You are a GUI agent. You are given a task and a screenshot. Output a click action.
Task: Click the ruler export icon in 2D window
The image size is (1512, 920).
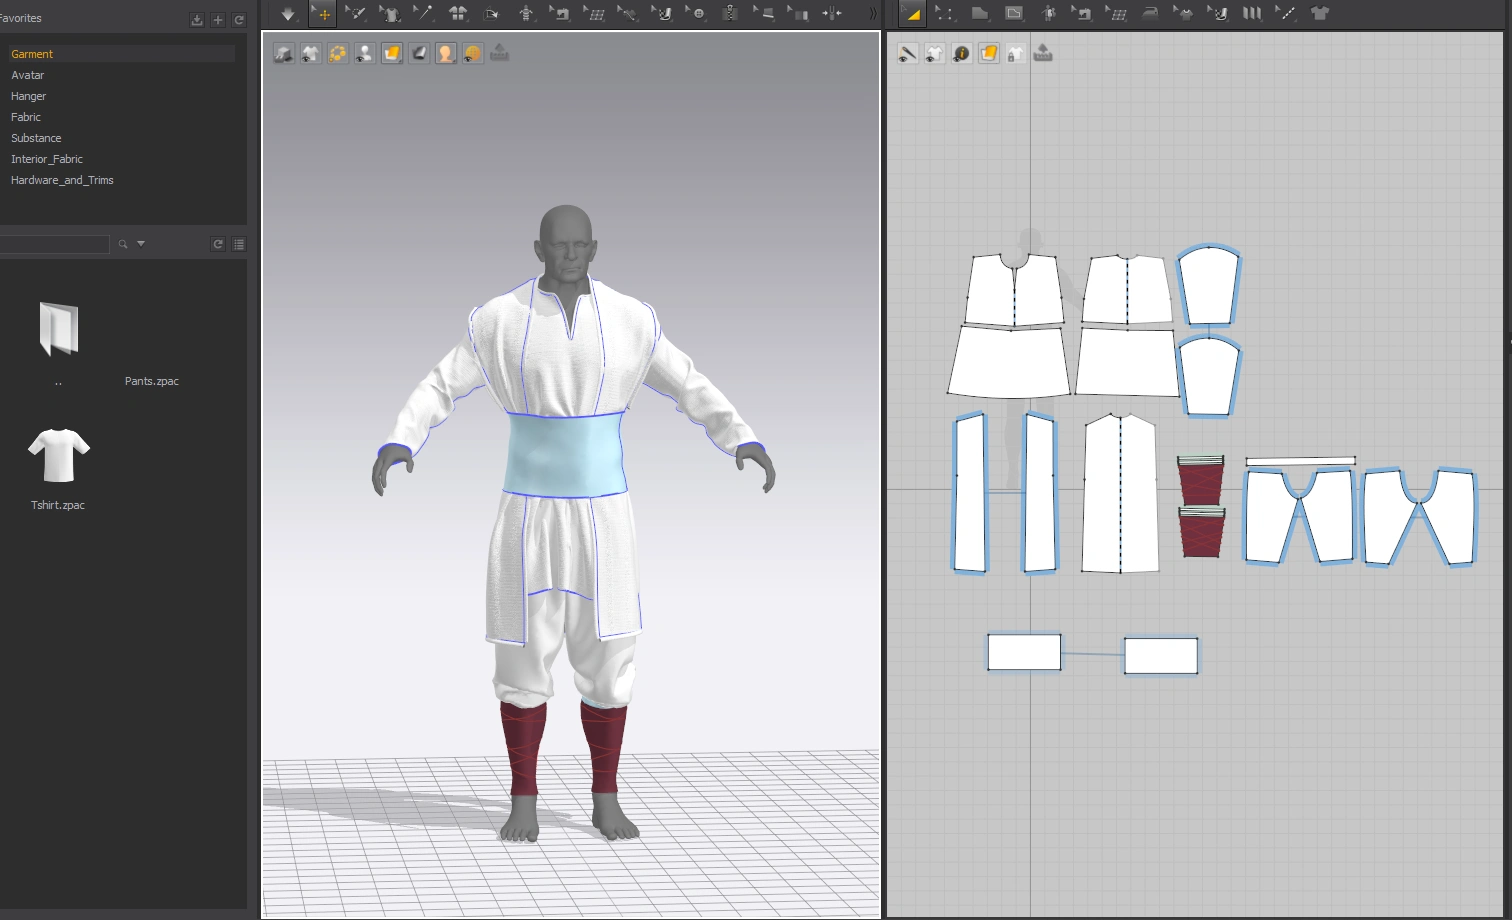pyautogui.click(x=1043, y=53)
